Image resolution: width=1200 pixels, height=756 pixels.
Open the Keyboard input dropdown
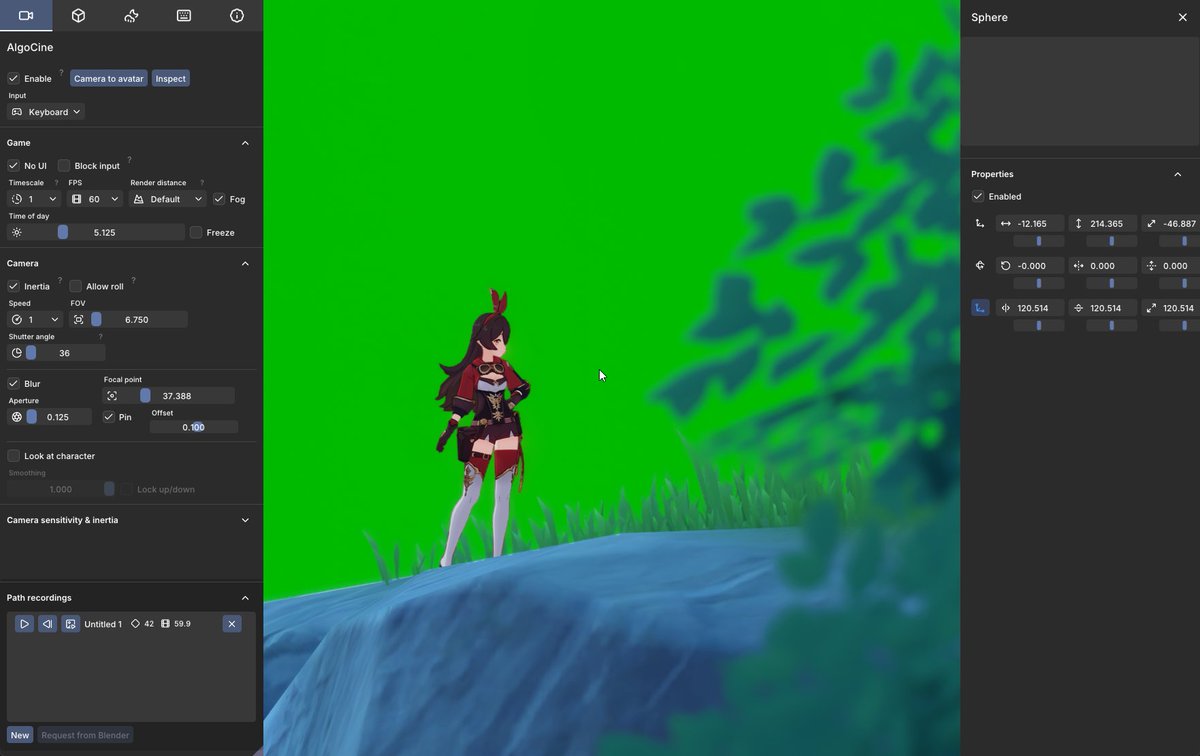tap(46, 112)
